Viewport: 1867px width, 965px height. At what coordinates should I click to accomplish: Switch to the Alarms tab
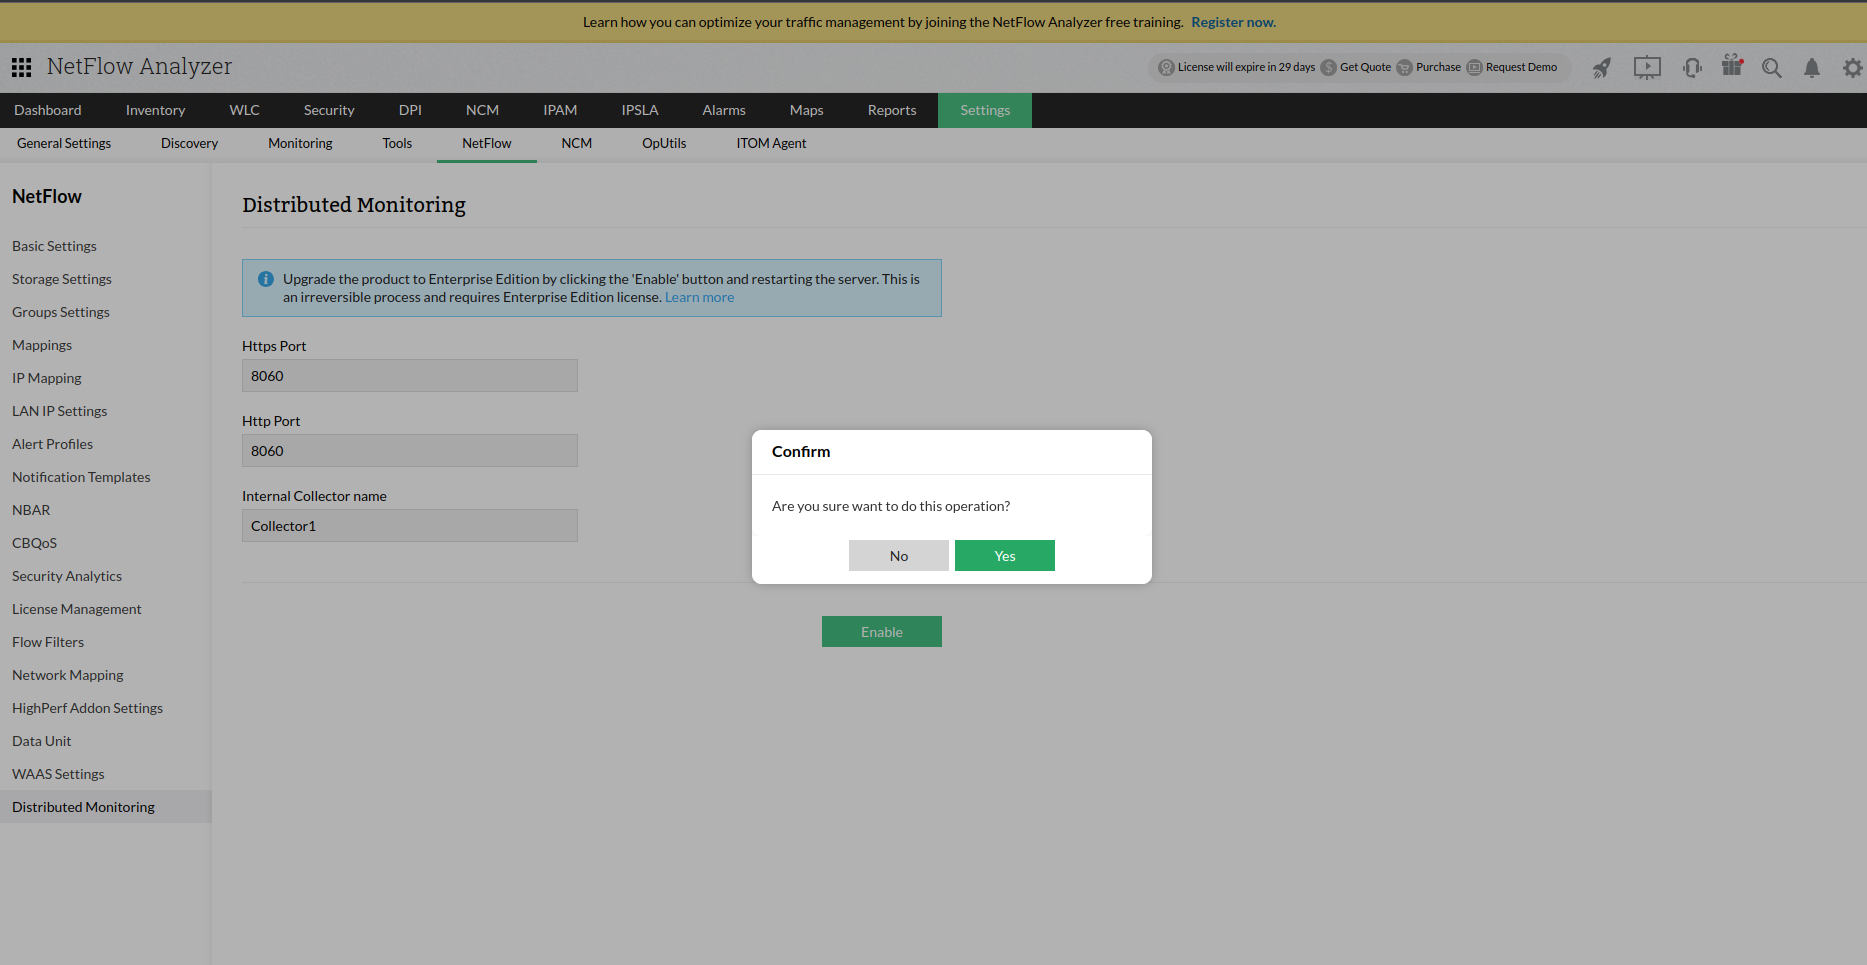click(723, 110)
